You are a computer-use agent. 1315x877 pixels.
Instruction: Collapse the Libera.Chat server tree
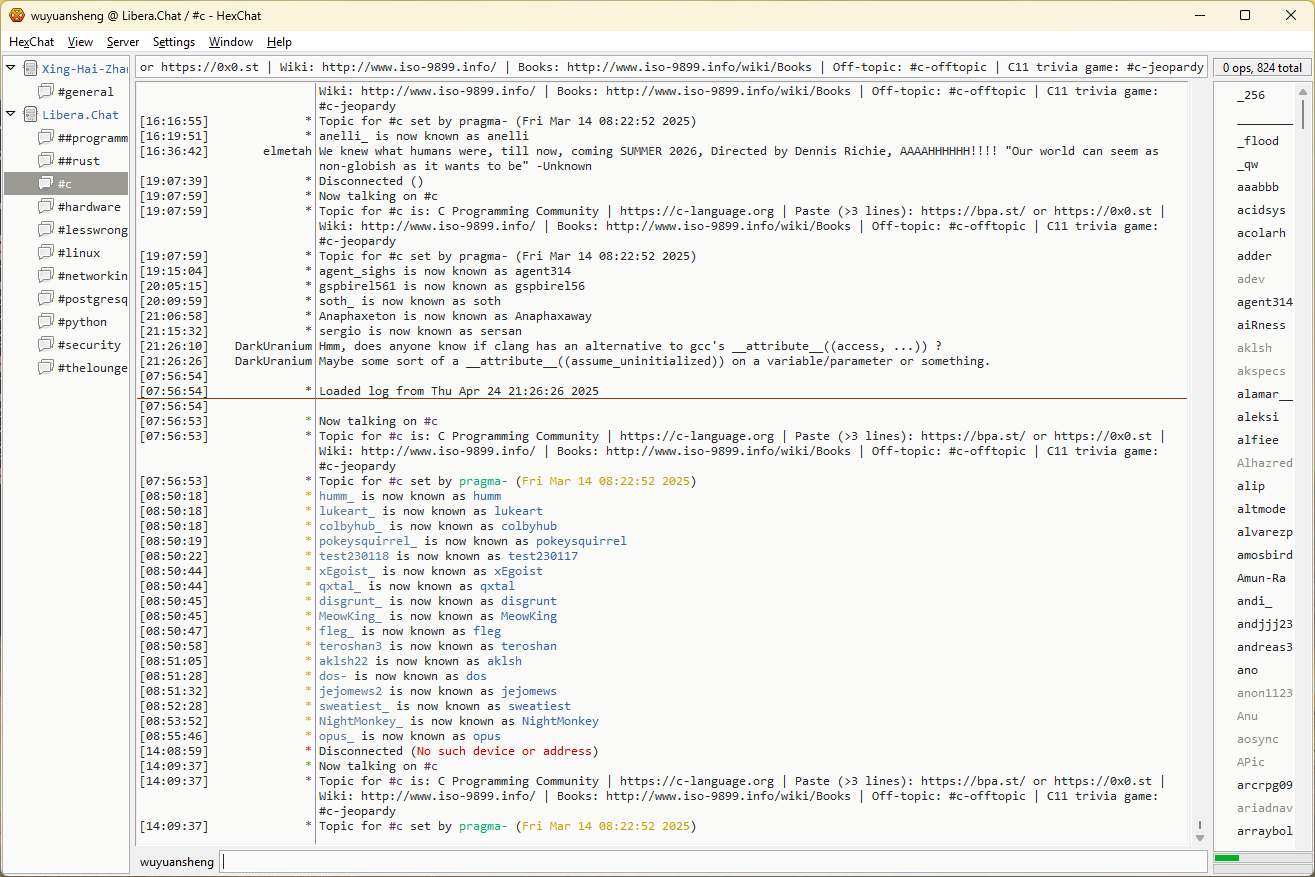pyautogui.click(x=11, y=115)
